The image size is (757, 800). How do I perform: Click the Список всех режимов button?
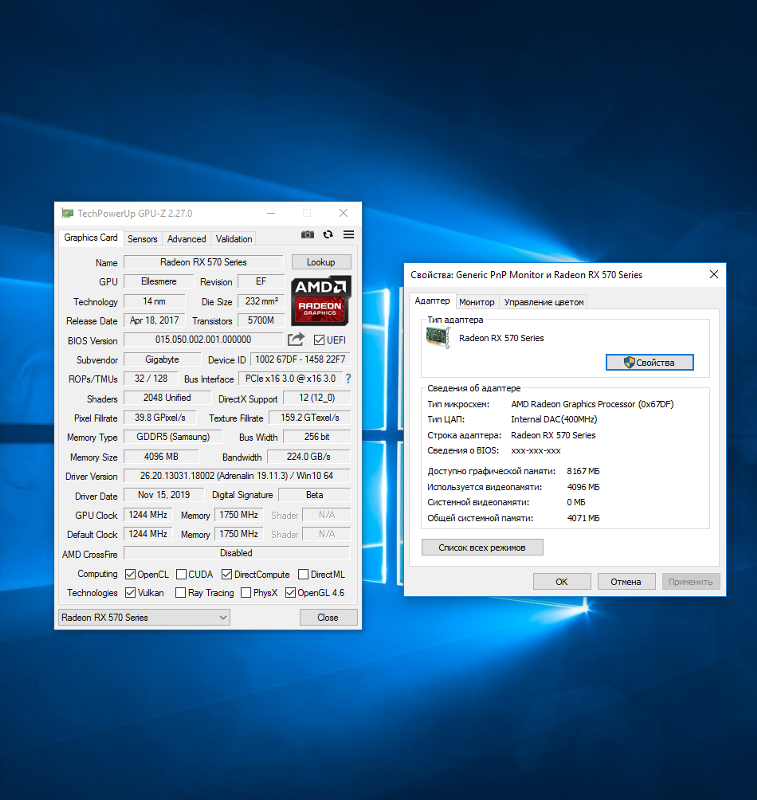click(x=482, y=547)
